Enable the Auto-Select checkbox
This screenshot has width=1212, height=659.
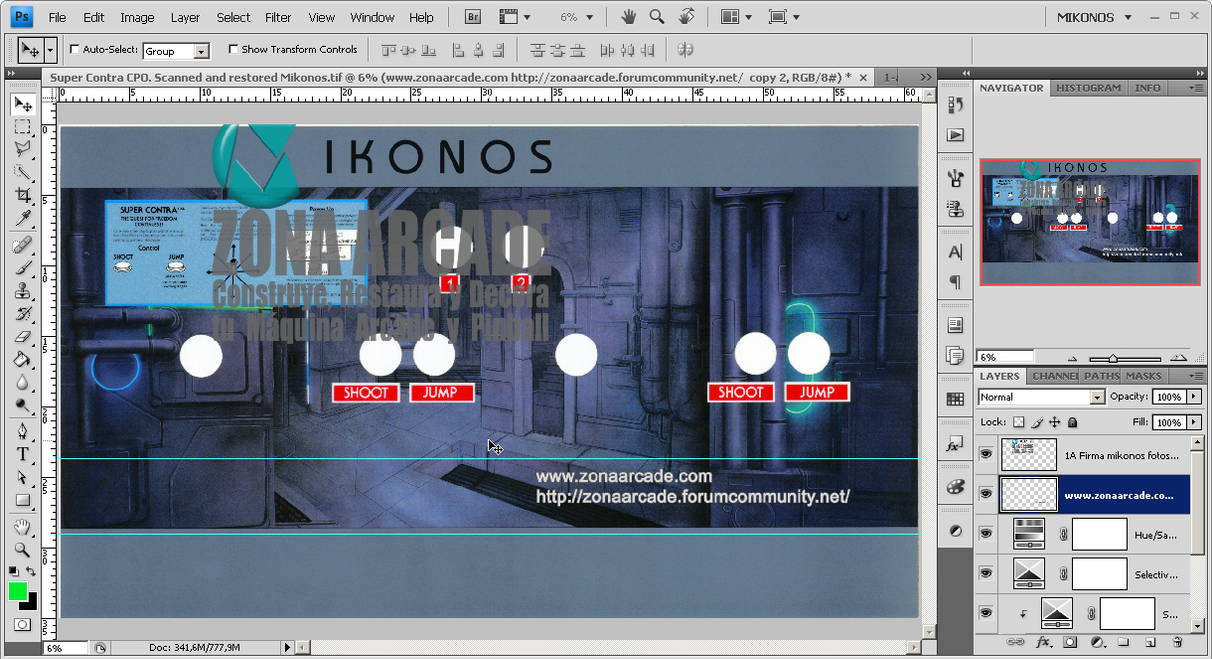(75, 49)
